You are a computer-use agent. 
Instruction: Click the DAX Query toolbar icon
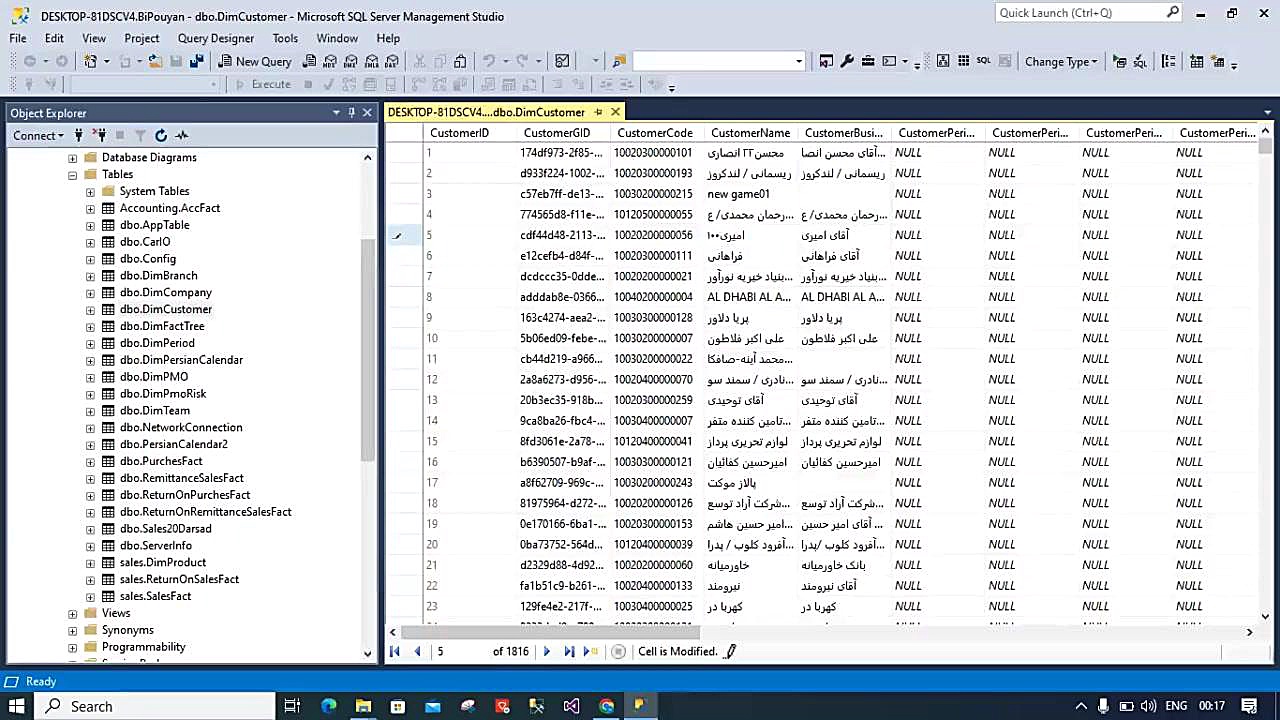point(392,61)
